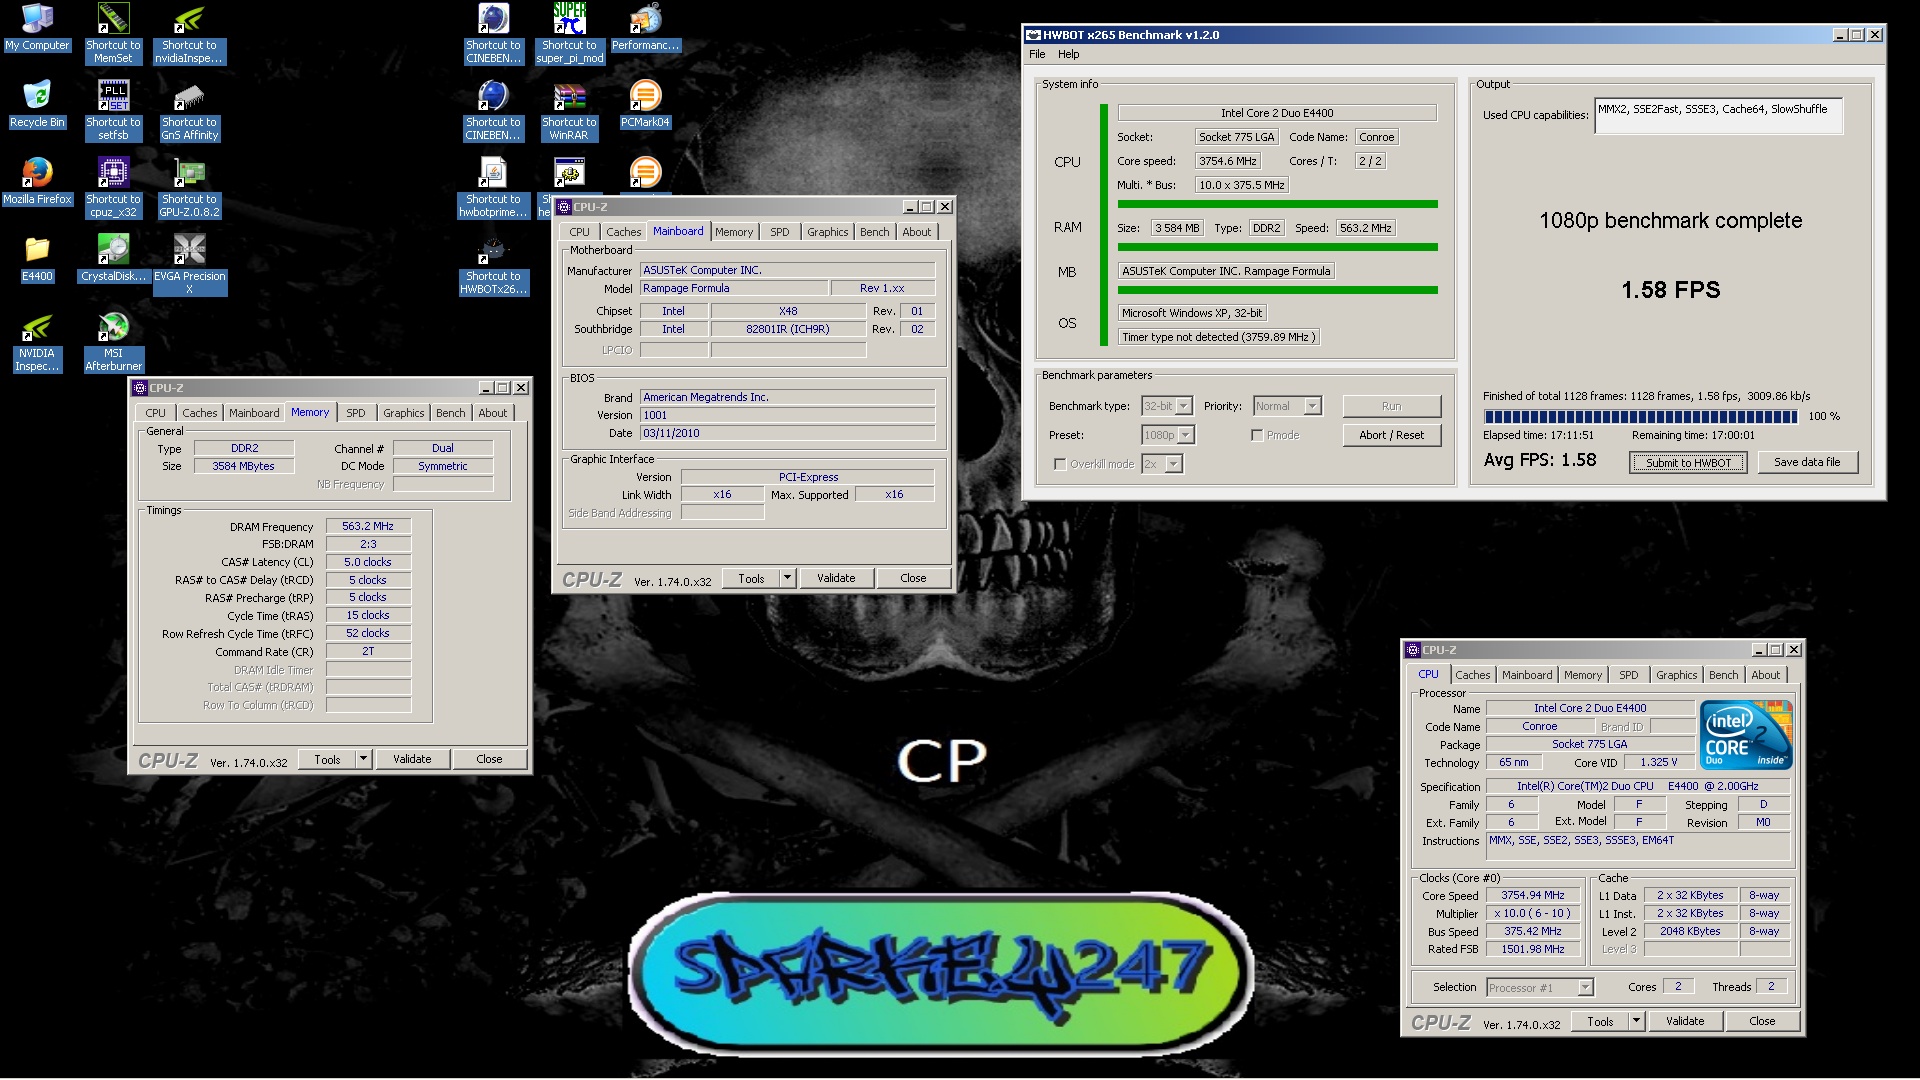Select the Shortcut to GPU-Z.0.8.2 icon

tap(189, 188)
